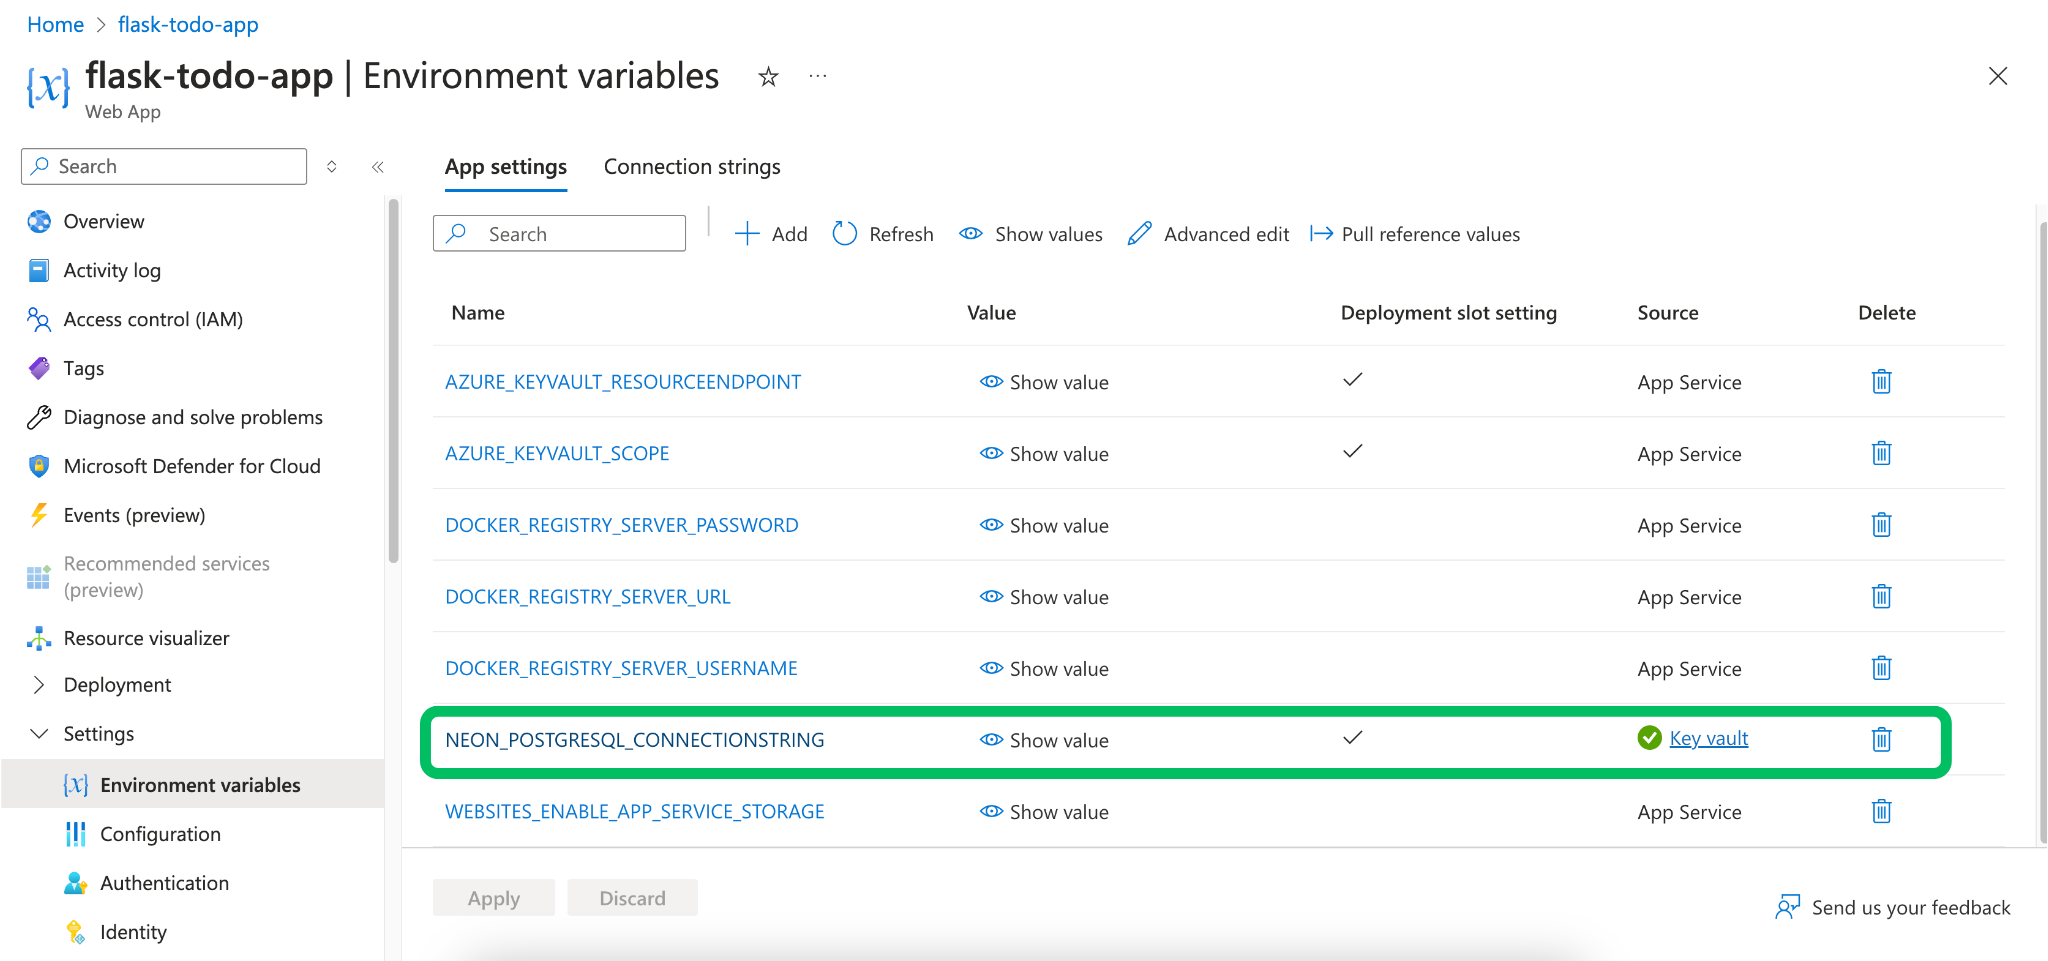Screen dimensions: 2048x961
Task: Click the settings search field
Action: [559, 233]
